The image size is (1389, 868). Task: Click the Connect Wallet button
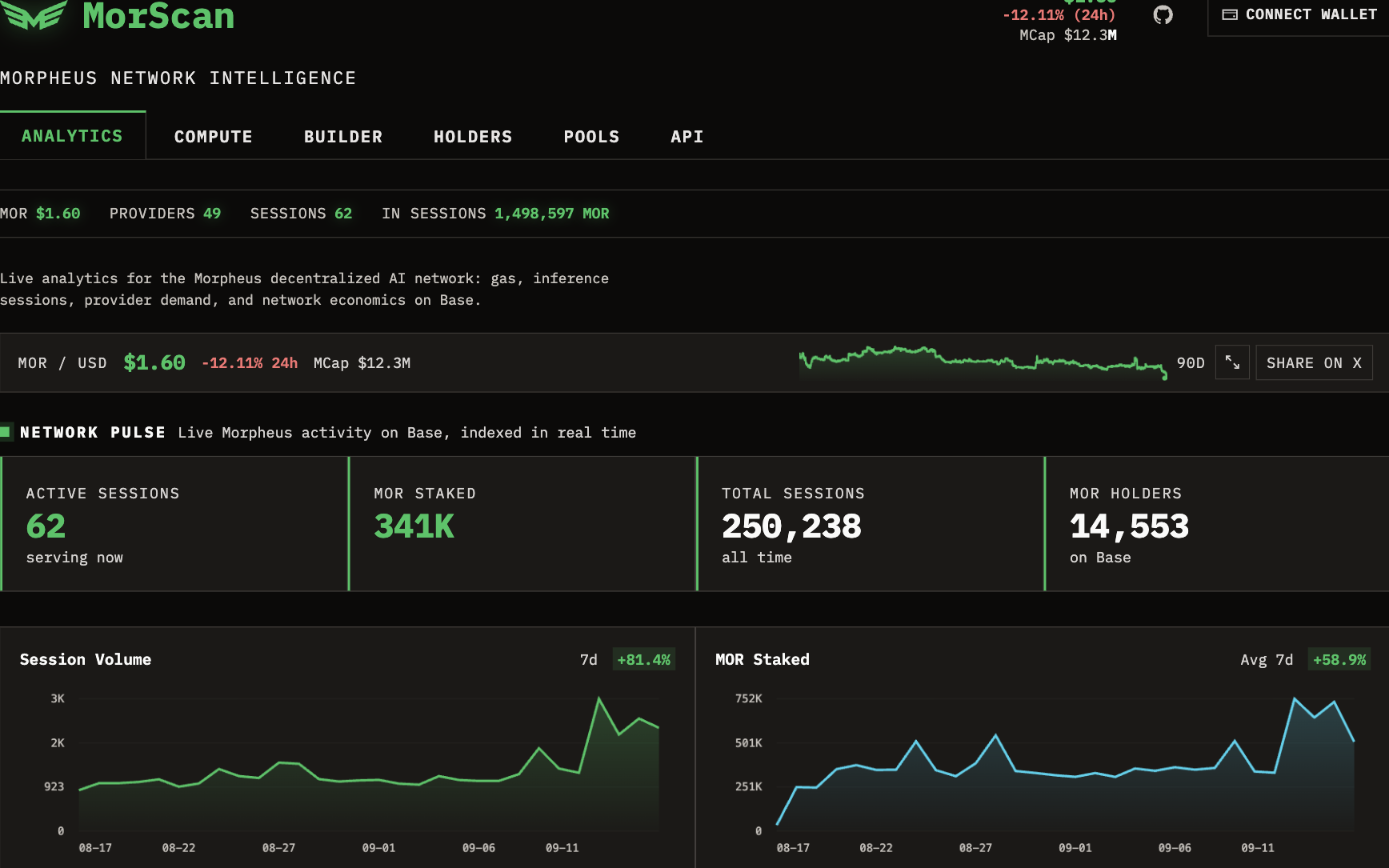[x=1298, y=16]
